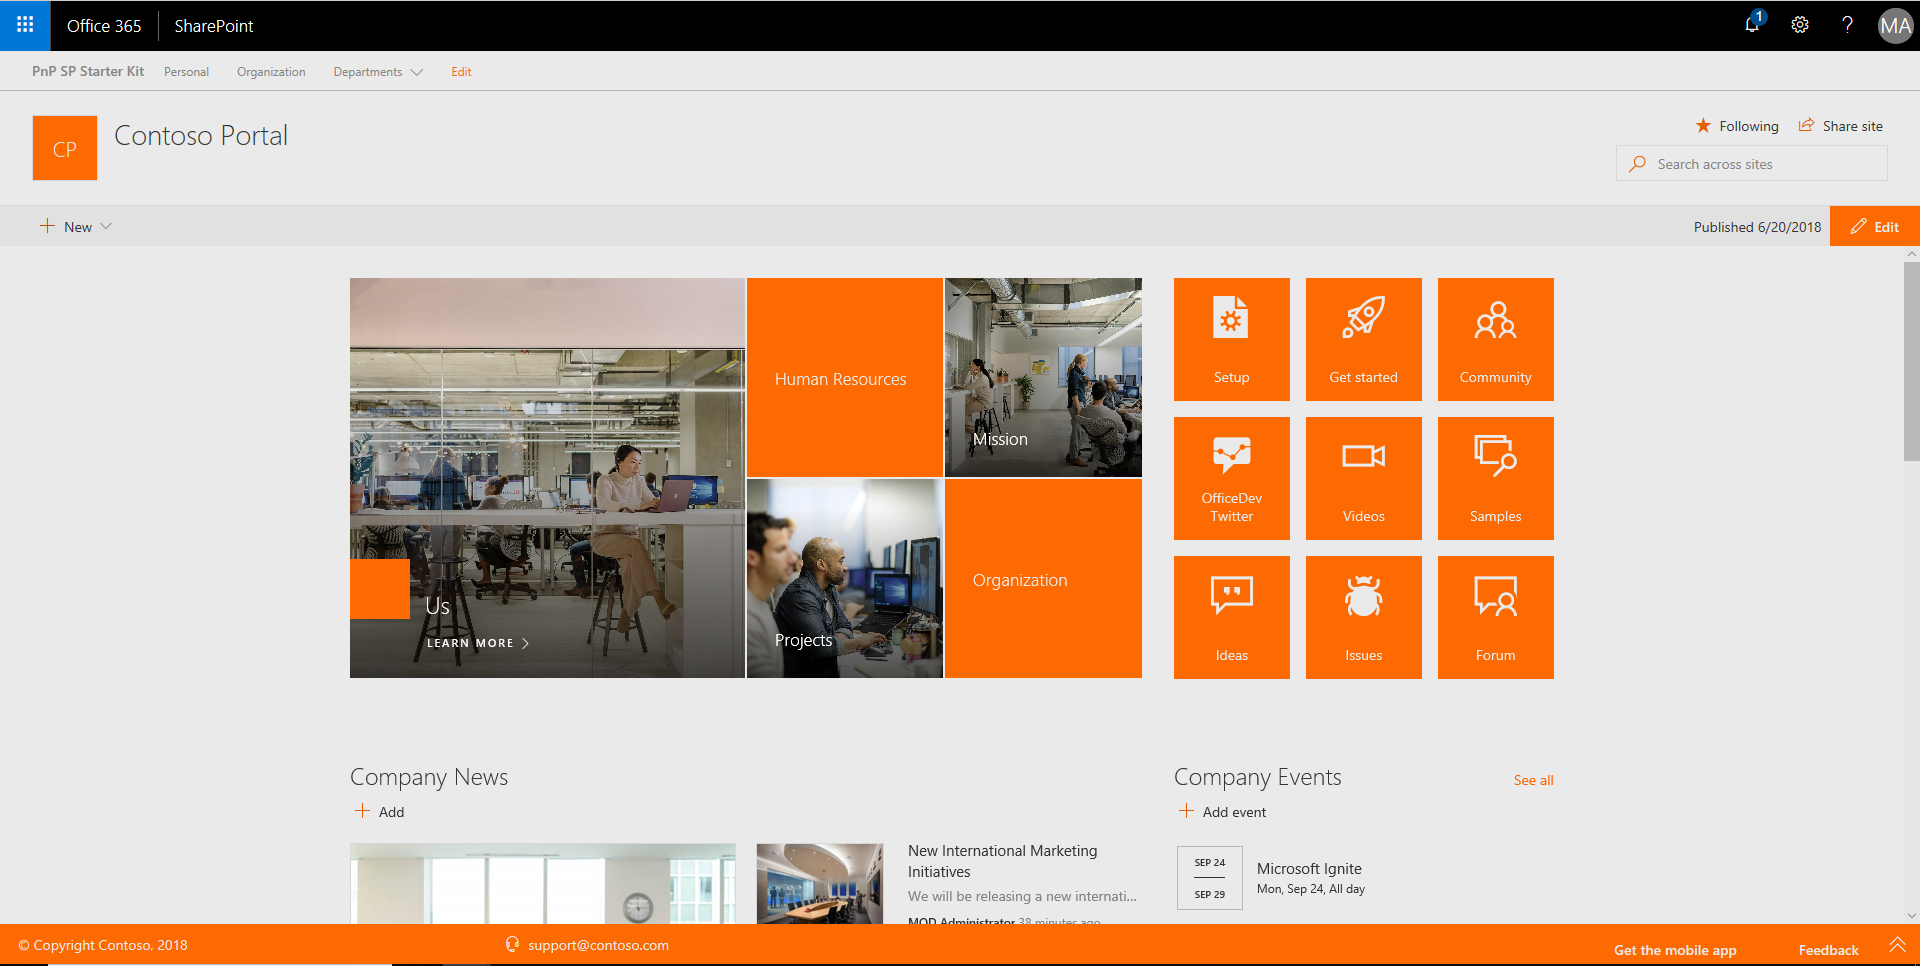Open the Setup tile
Screen dimensions: 1920x966
click(x=1231, y=339)
